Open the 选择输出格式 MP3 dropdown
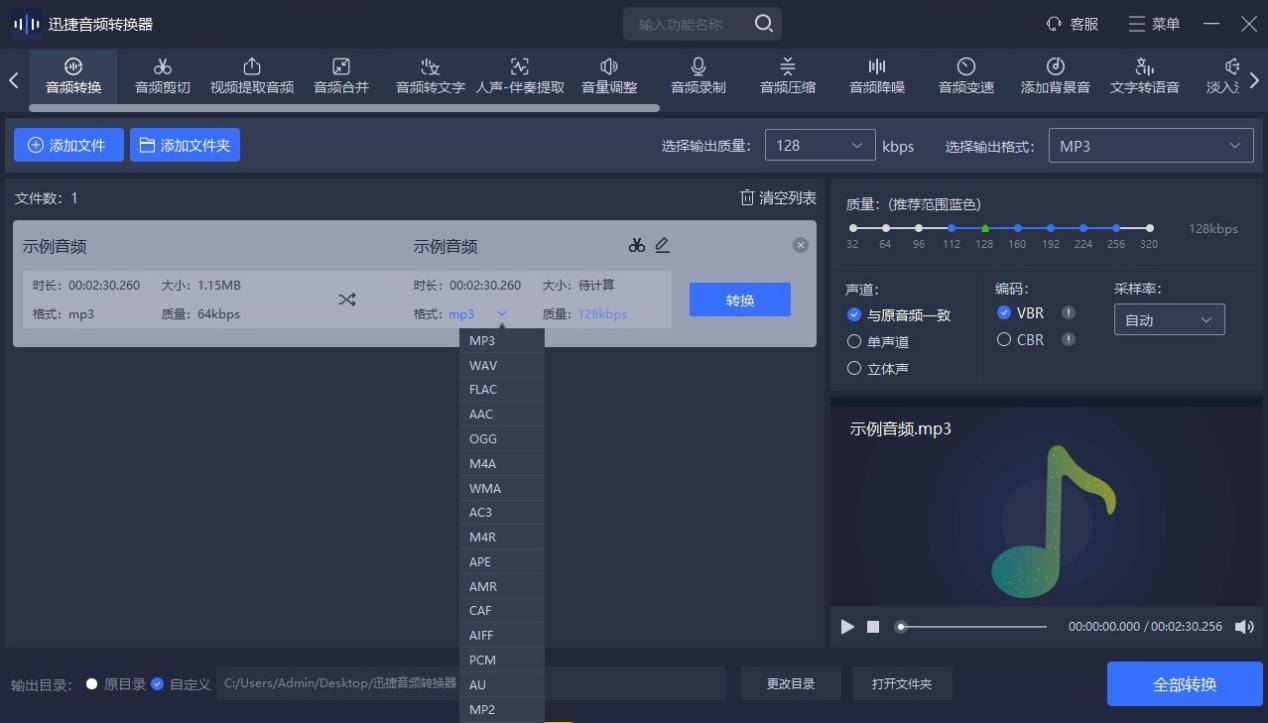This screenshot has height=723, width=1268. coord(1149,145)
